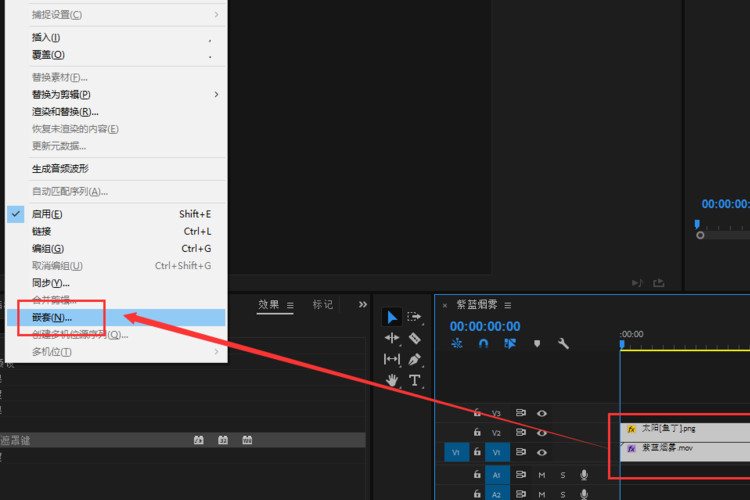750x500 pixels.
Task: Hide the V3 track output eye
Action: [x=542, y=413]
